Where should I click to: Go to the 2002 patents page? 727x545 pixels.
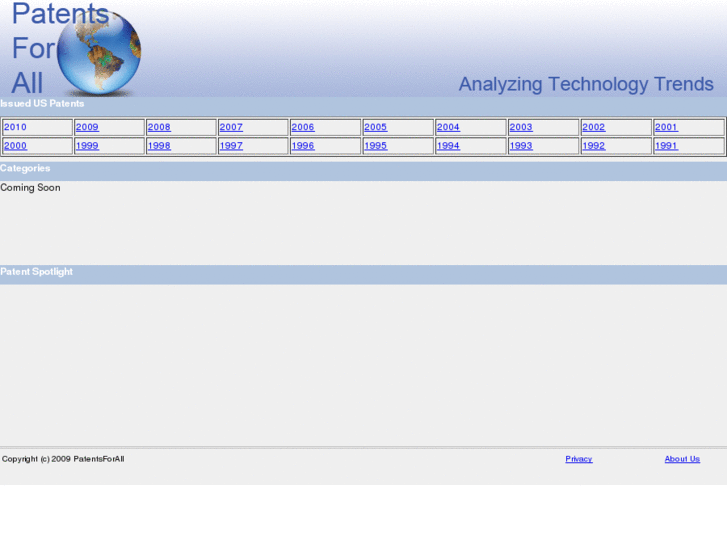pos(594,127)
